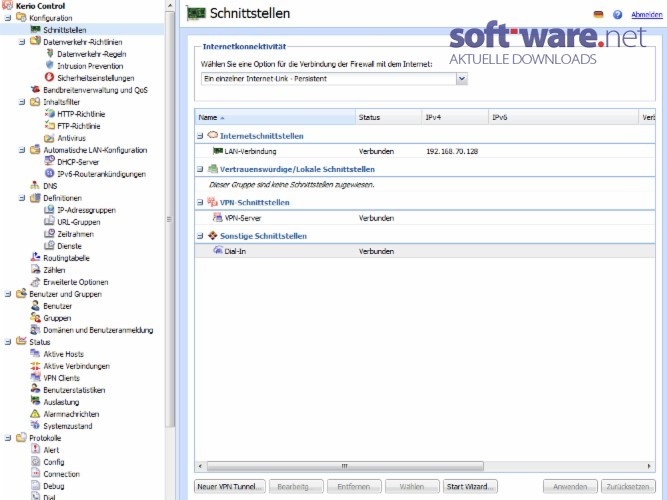Click the table scrollbar right arrow
This screenshot has width=667, height=500.
[x=649, y=466]
